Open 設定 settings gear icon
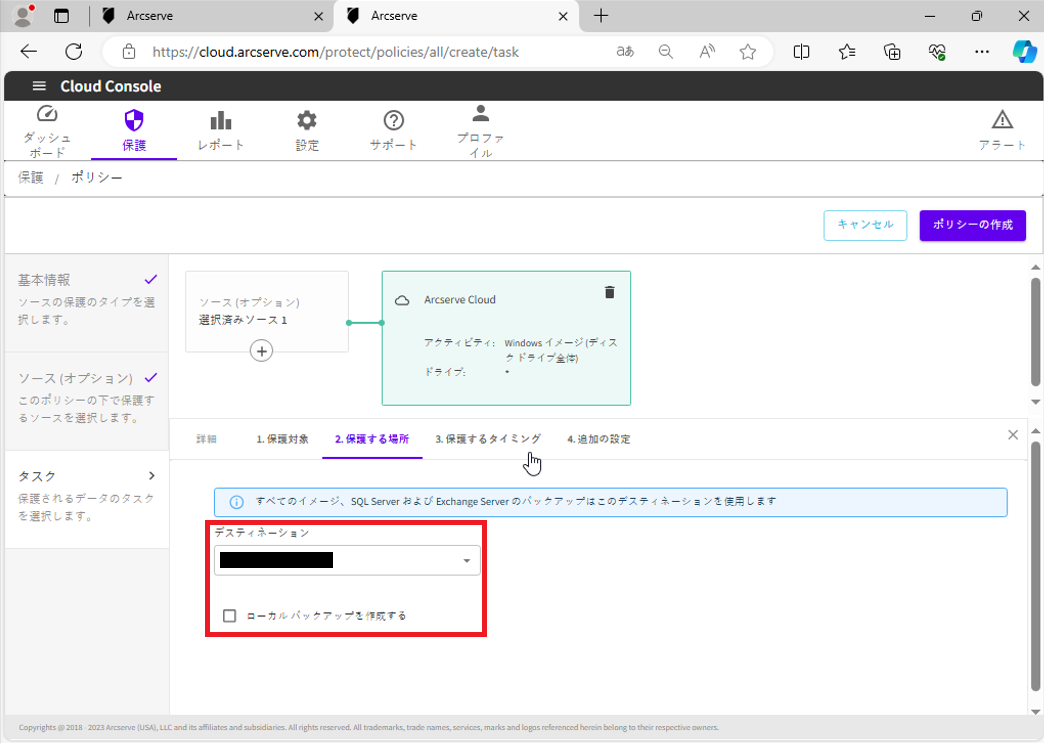 coord(307,121)
